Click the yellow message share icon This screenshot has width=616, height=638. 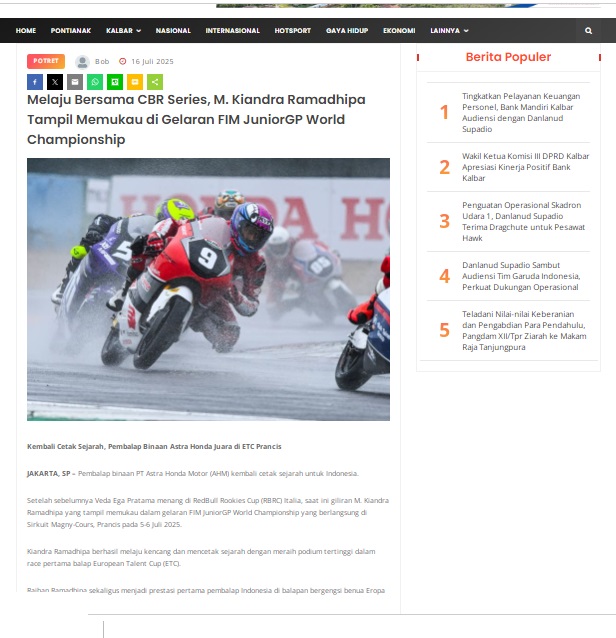135,82
